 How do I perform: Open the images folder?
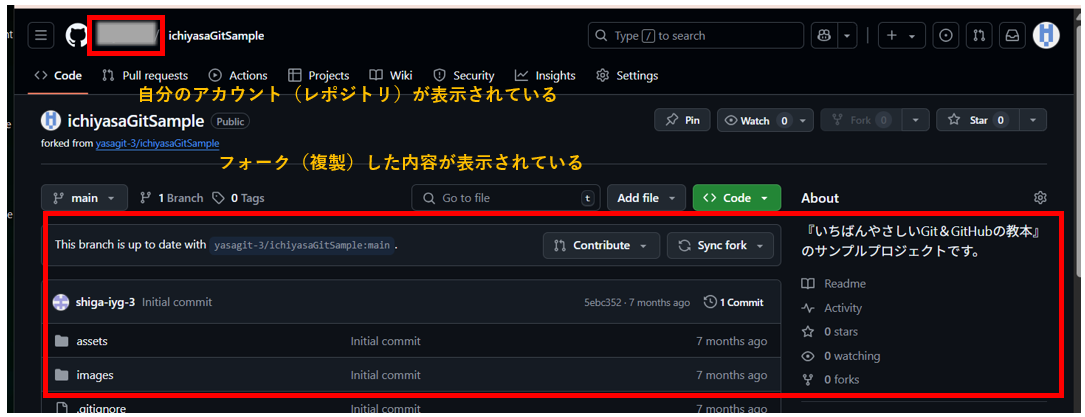pyautogui.click(x=95, y=375)
